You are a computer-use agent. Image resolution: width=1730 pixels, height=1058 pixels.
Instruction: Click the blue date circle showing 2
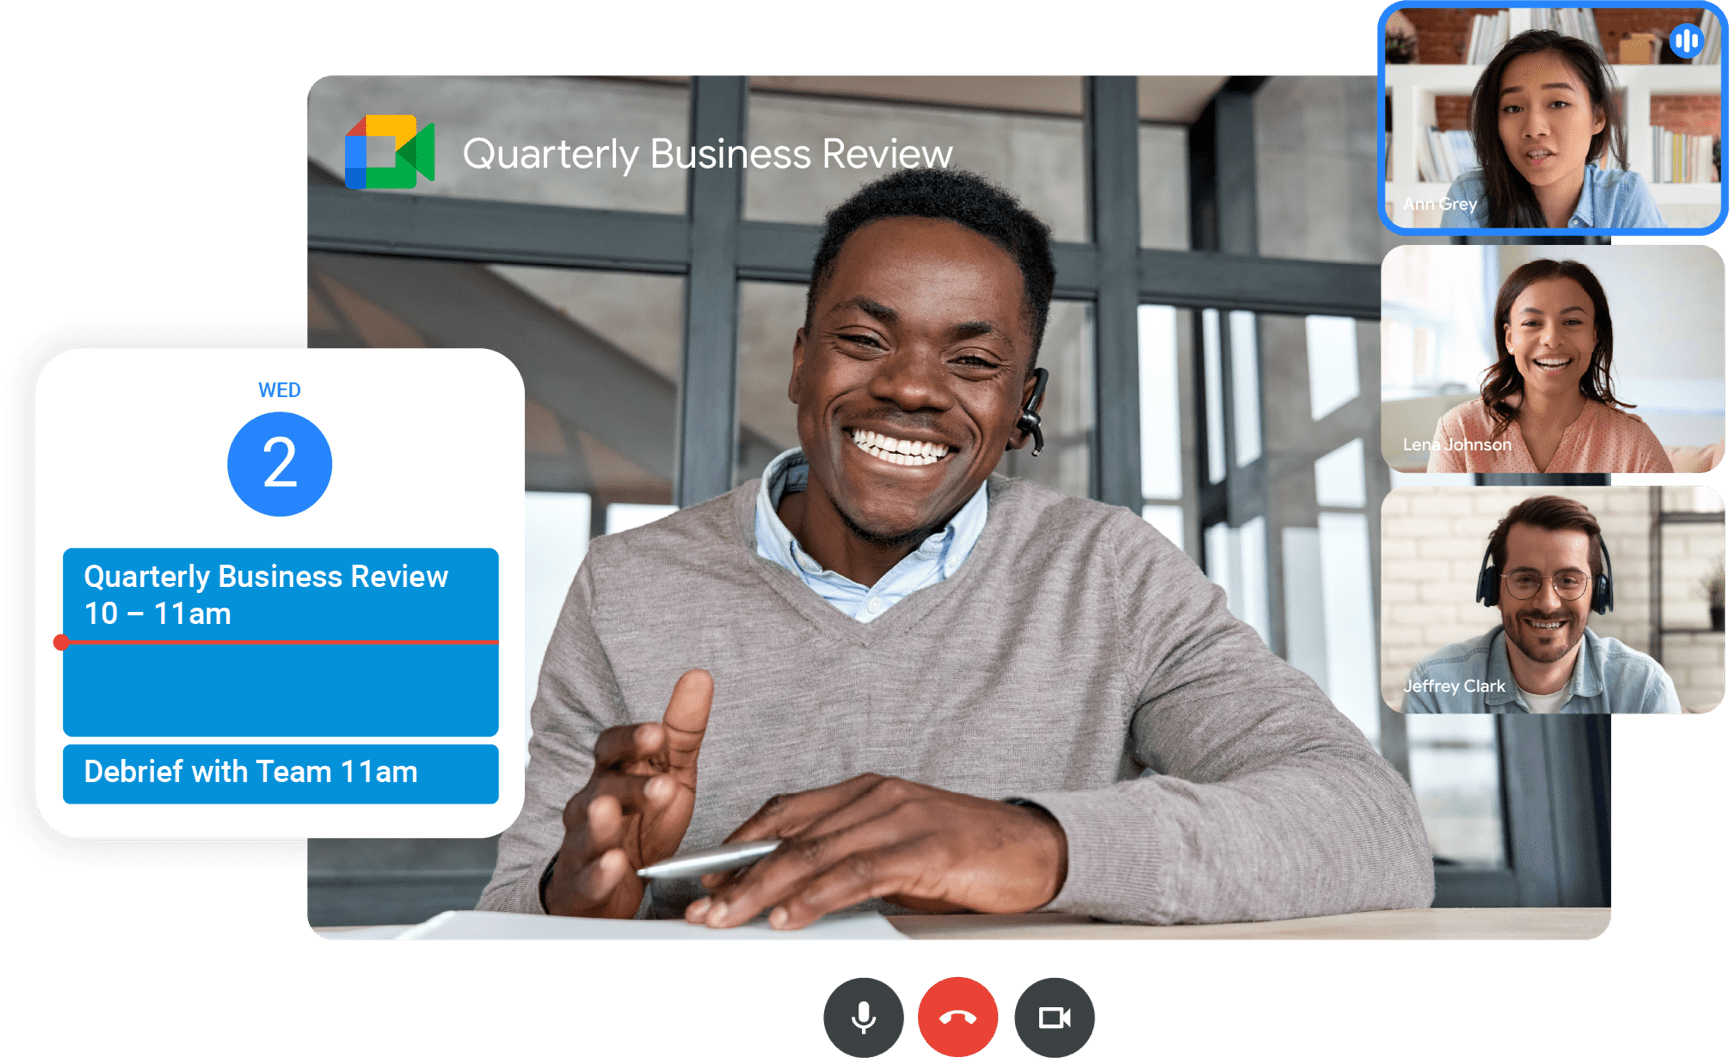pyautogui.click(x=280, y=464)
